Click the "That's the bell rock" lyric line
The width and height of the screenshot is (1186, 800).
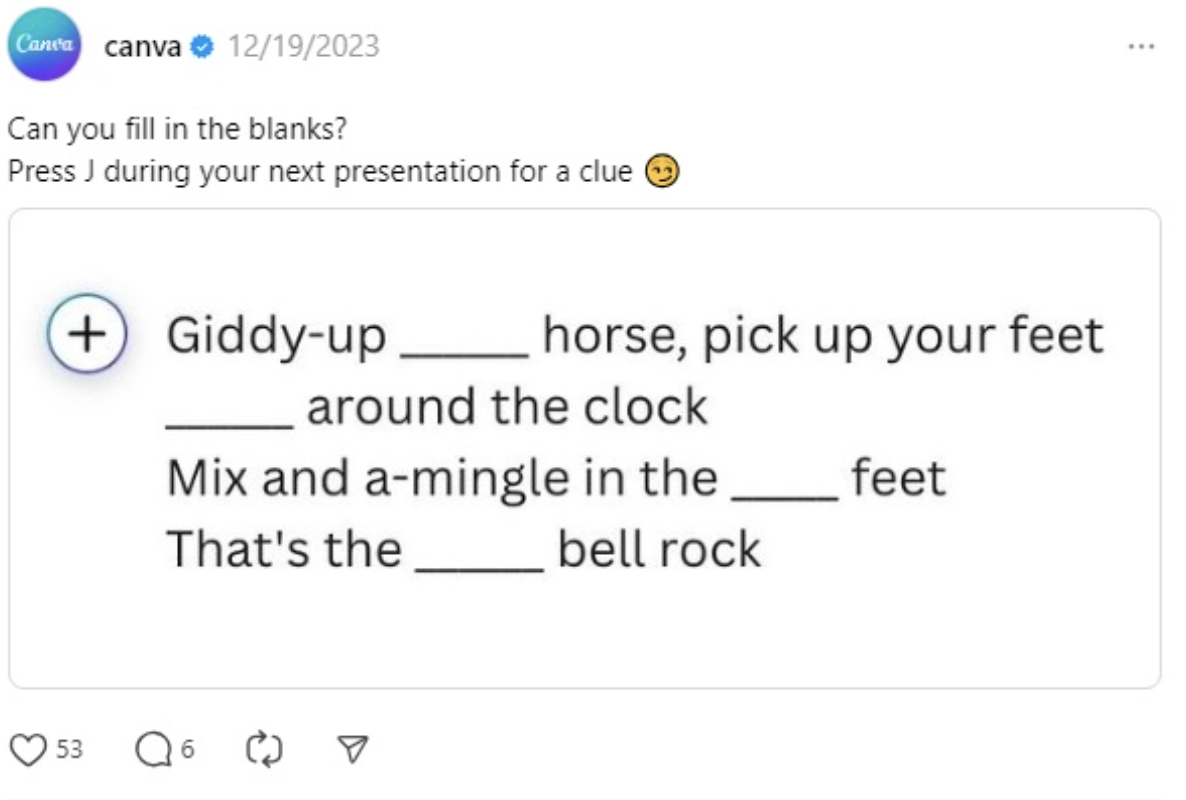click(x=463, y=549)
